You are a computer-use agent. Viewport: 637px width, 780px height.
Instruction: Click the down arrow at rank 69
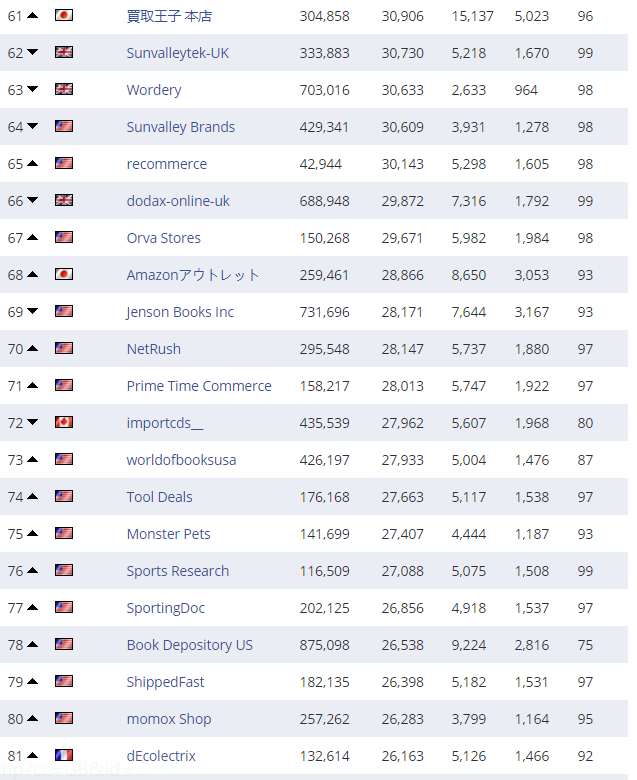coord(33,312)
